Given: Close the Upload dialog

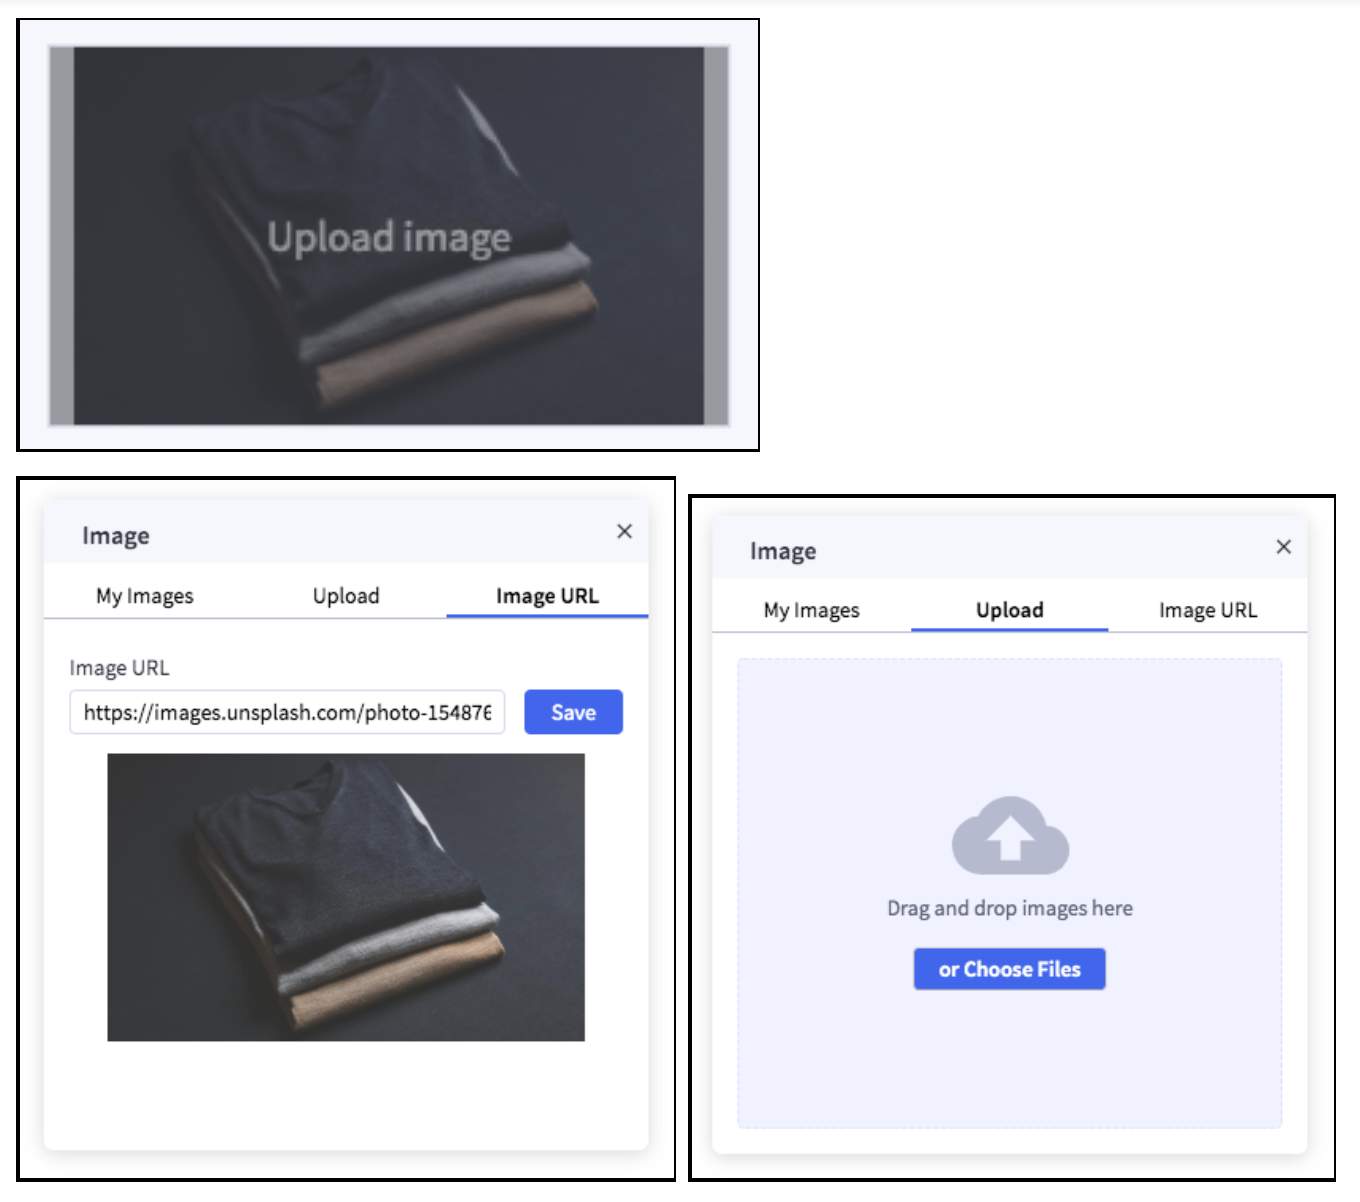Looking at the screenshot, I should pos(1284,547).
